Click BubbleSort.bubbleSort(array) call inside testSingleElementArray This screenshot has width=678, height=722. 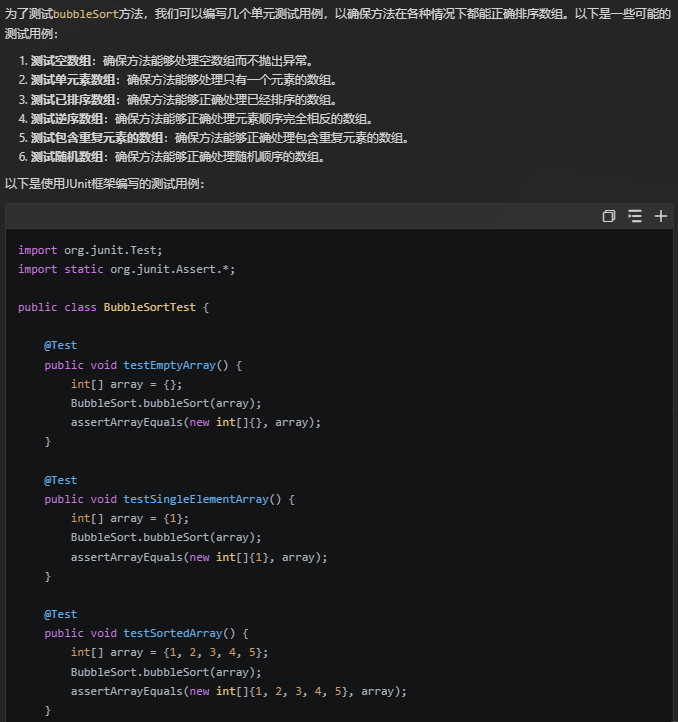[x=166, y=537]
